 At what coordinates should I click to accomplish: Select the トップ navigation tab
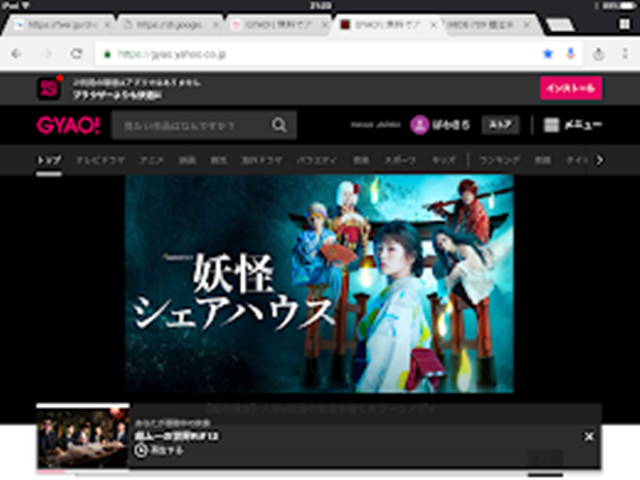pyautogui.click(x=49, y=160)
